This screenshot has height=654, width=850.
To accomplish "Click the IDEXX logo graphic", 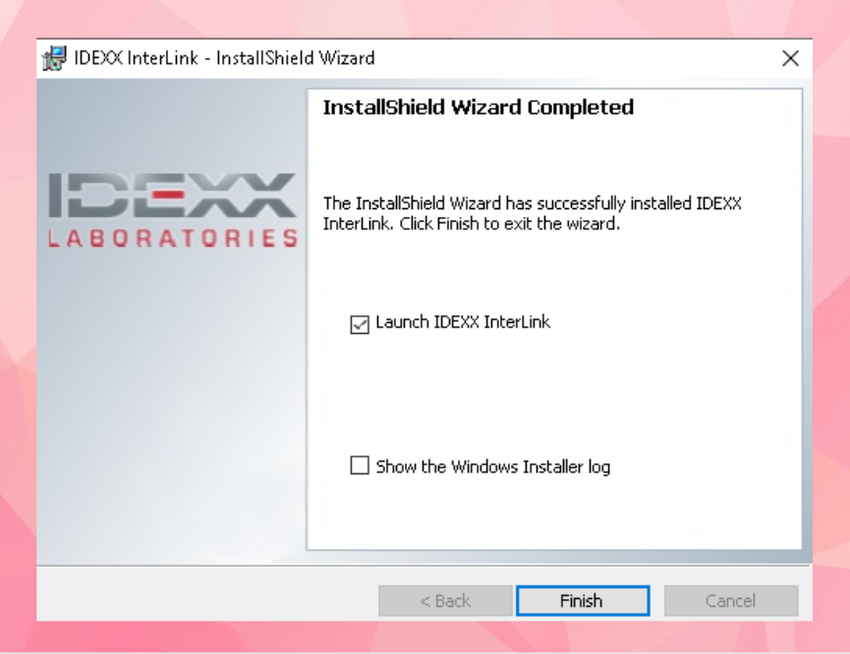I will coord(172,210).
